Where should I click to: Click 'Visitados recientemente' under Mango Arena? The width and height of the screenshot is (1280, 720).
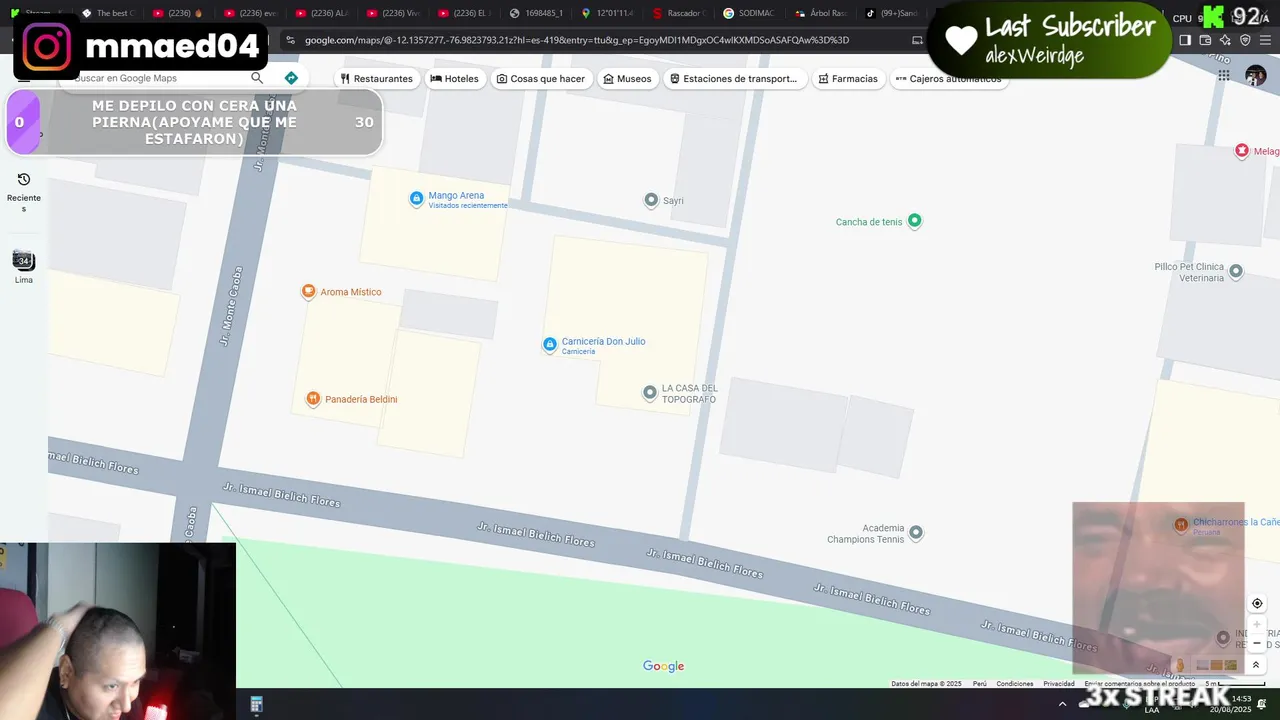pyautogui.click(x=468, y=205)
